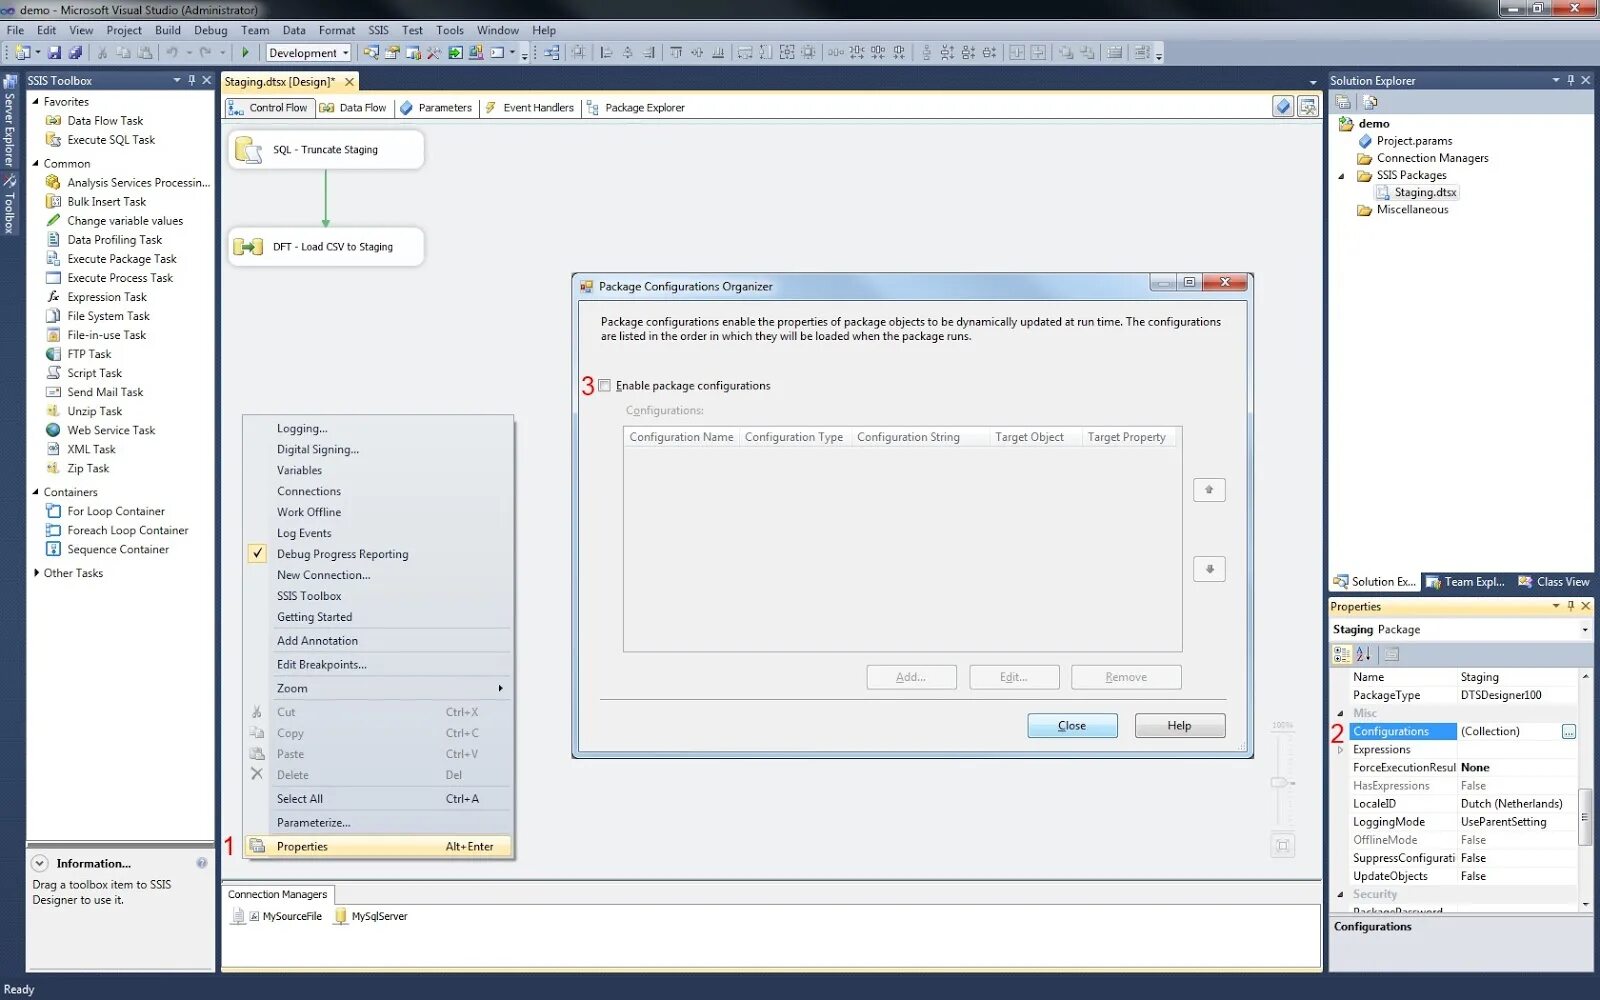Select the FTP Task globe icon
Screen dimensions: 1600x1000
click(54, 354)
